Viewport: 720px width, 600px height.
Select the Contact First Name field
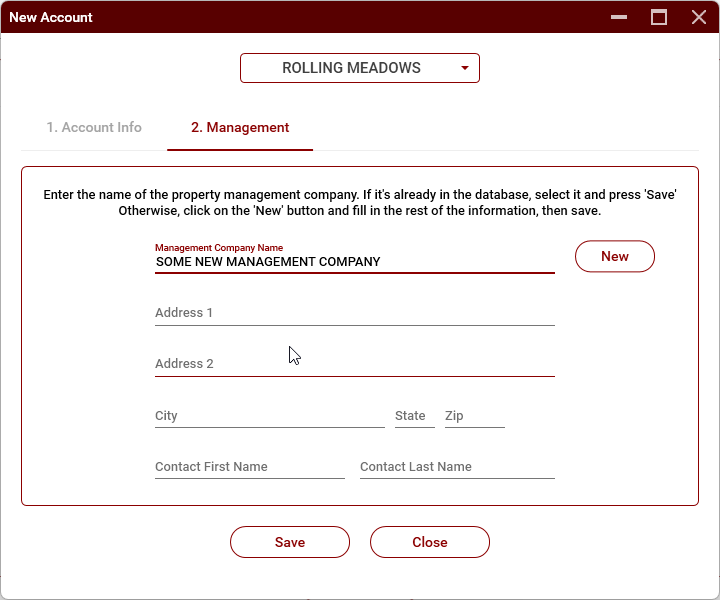coord(249,467)
